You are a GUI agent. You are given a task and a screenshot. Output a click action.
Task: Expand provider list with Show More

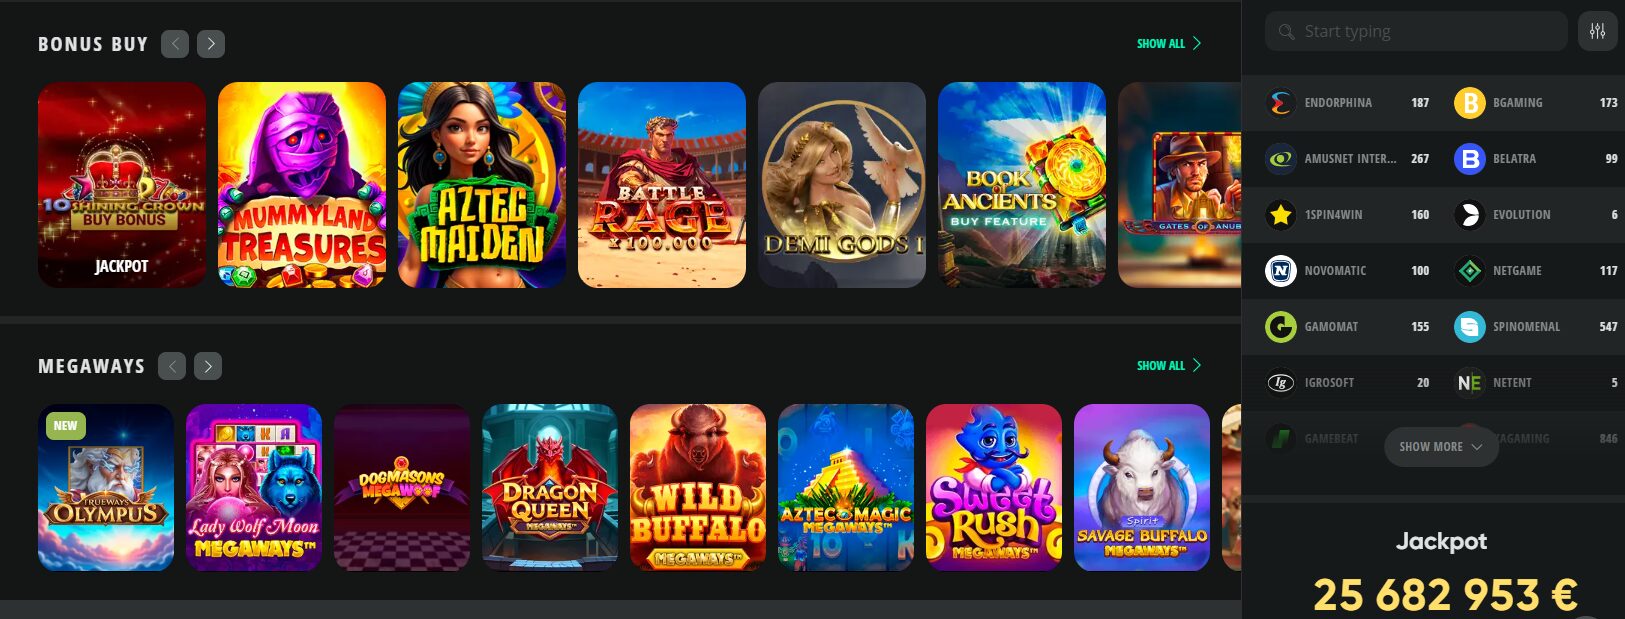tap(1441, 447)
